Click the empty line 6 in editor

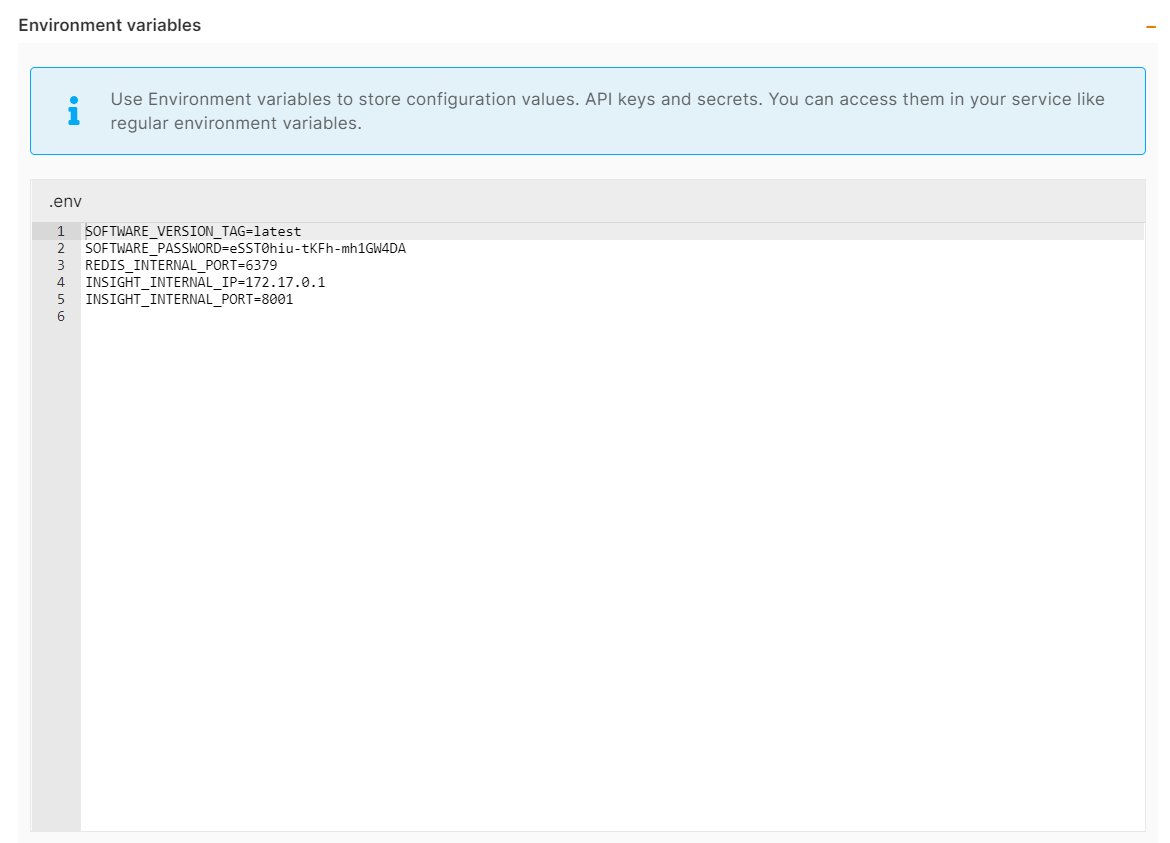(400, 316)
